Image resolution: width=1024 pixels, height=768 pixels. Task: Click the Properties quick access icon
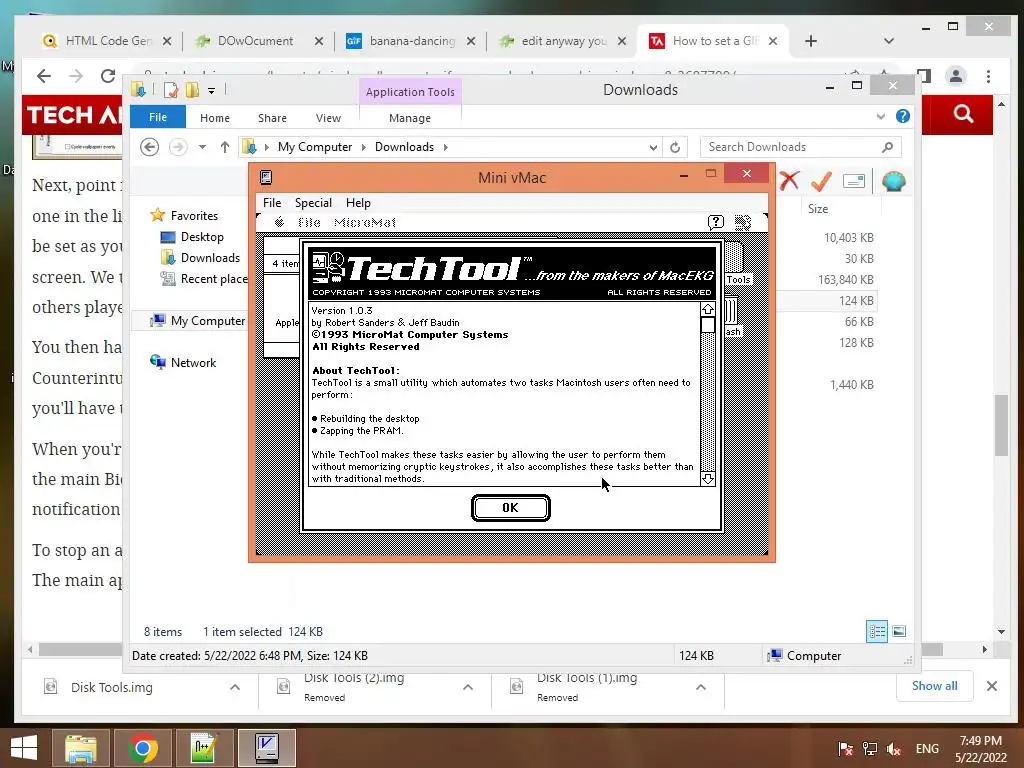pos(171,89)
